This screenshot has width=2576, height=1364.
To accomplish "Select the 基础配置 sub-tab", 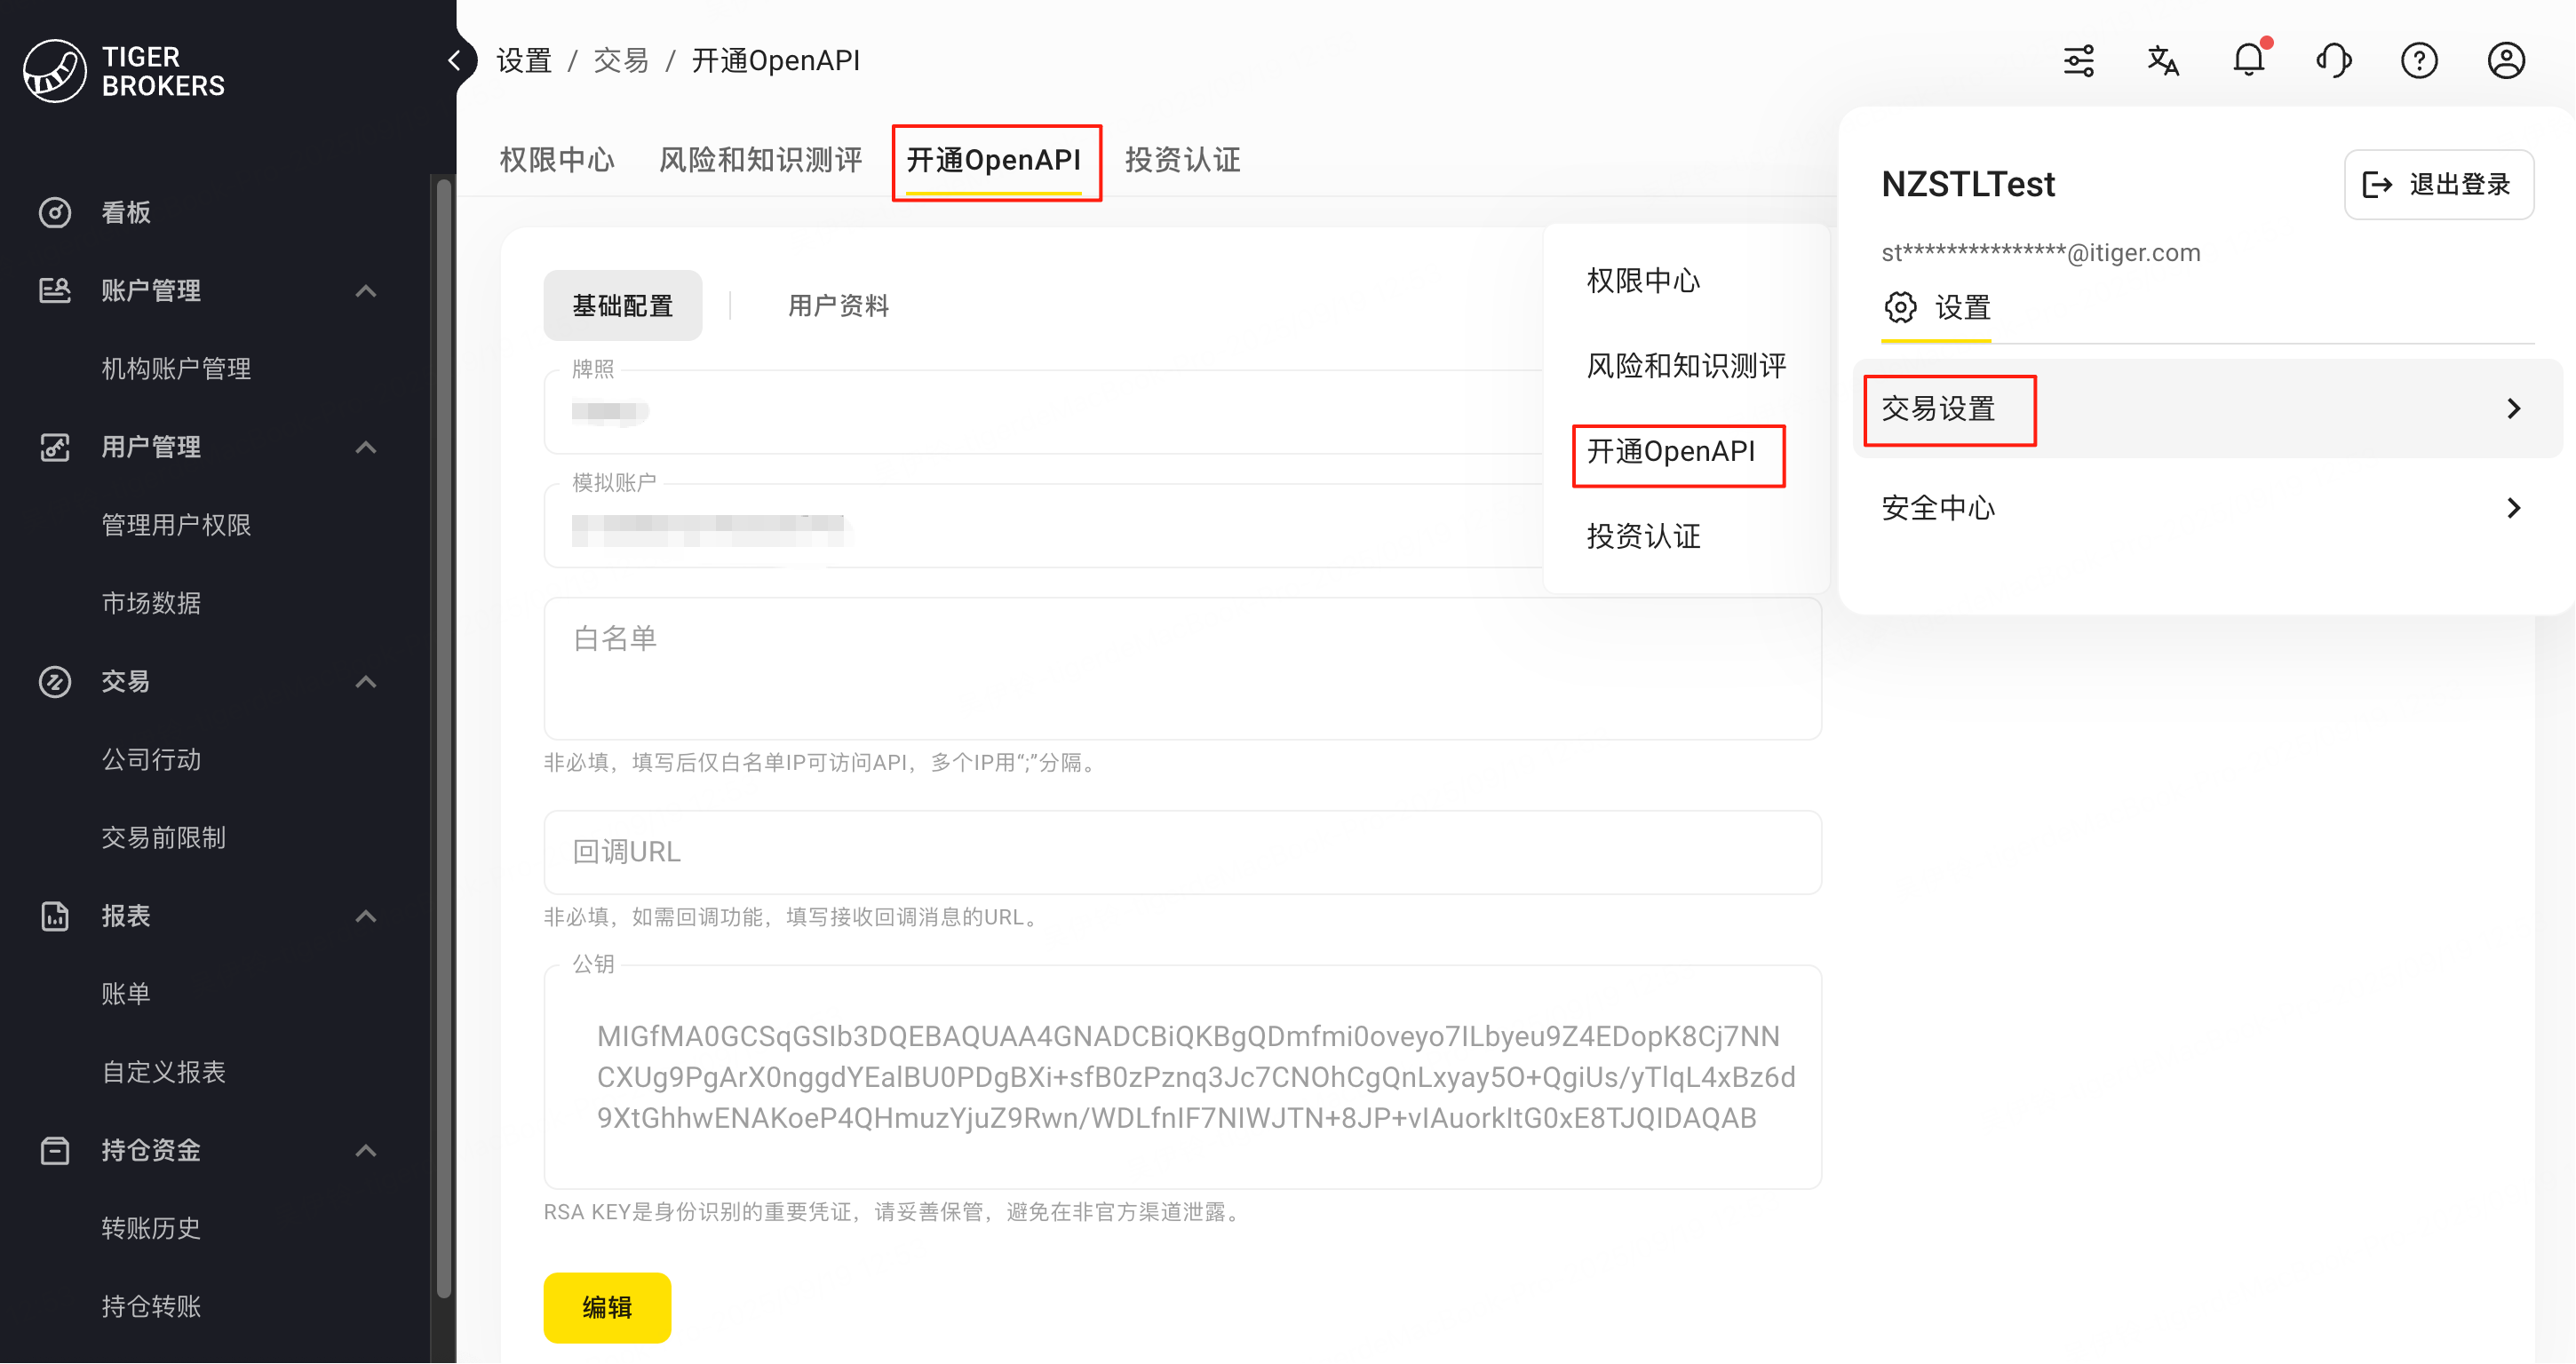I will point(622,306).
